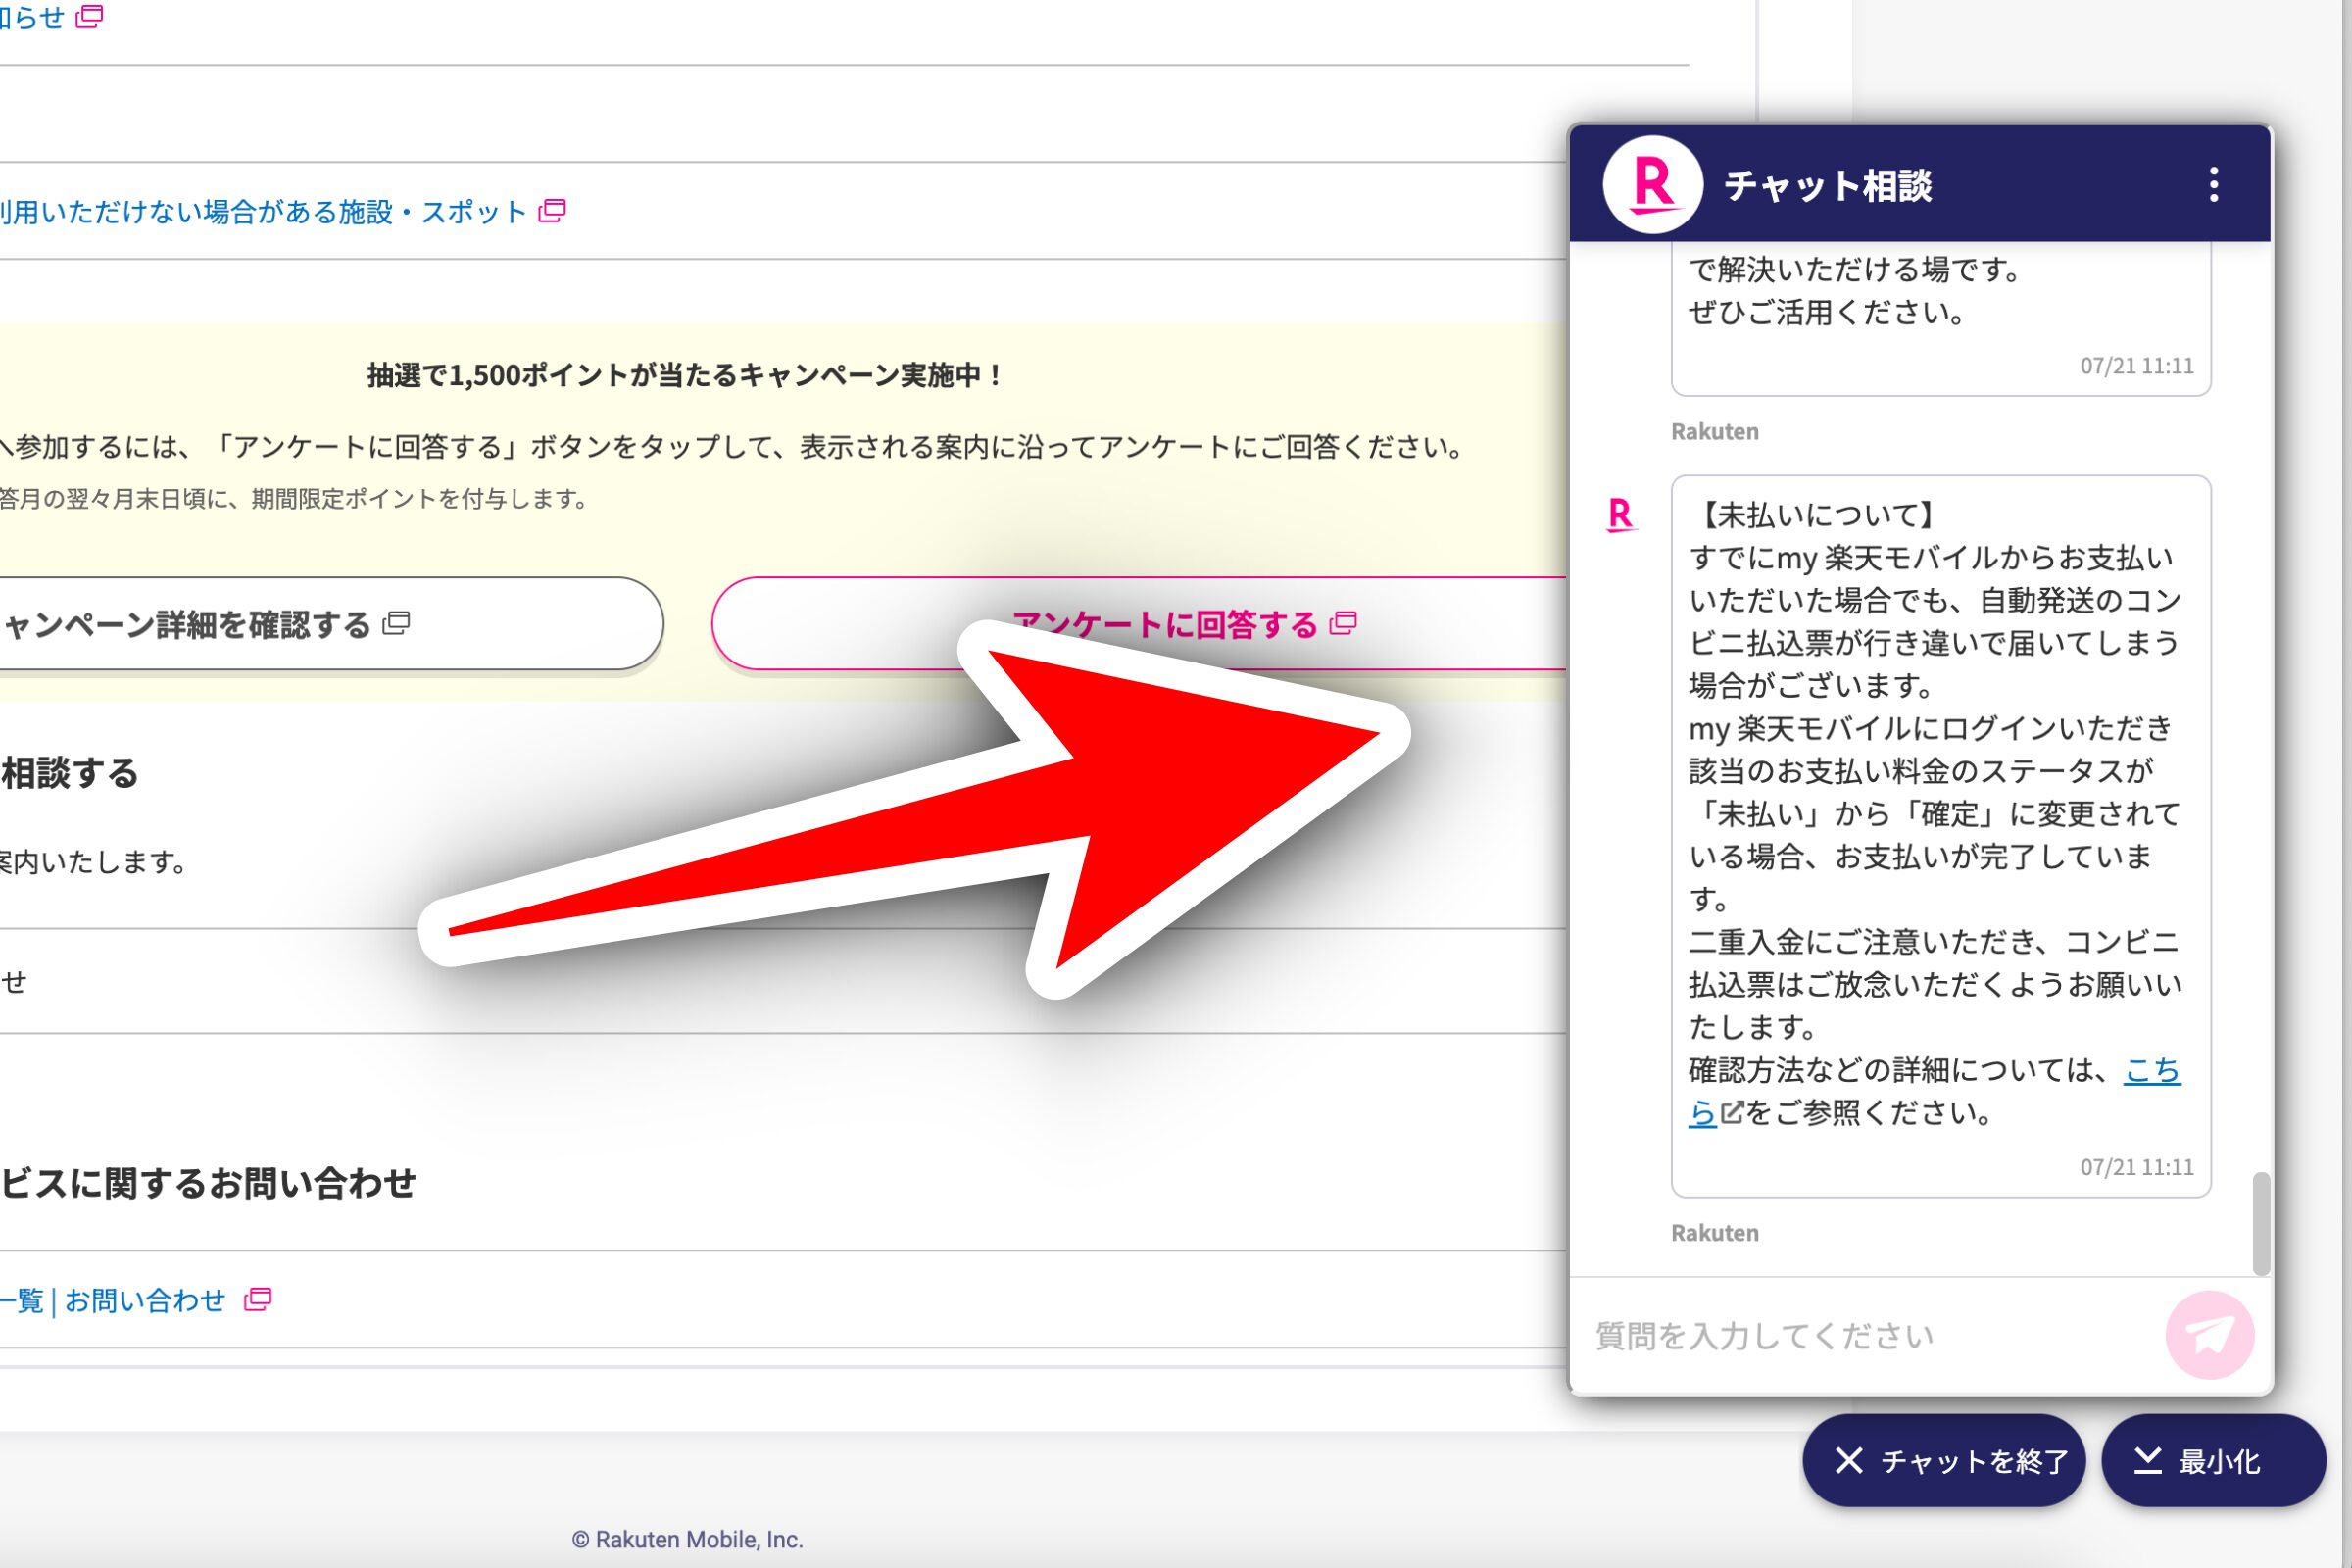Click the minimize arrow icon in 最小化 button
The height and width of the screenshot is (1568, 2352).
(x=2147, y=1460)
